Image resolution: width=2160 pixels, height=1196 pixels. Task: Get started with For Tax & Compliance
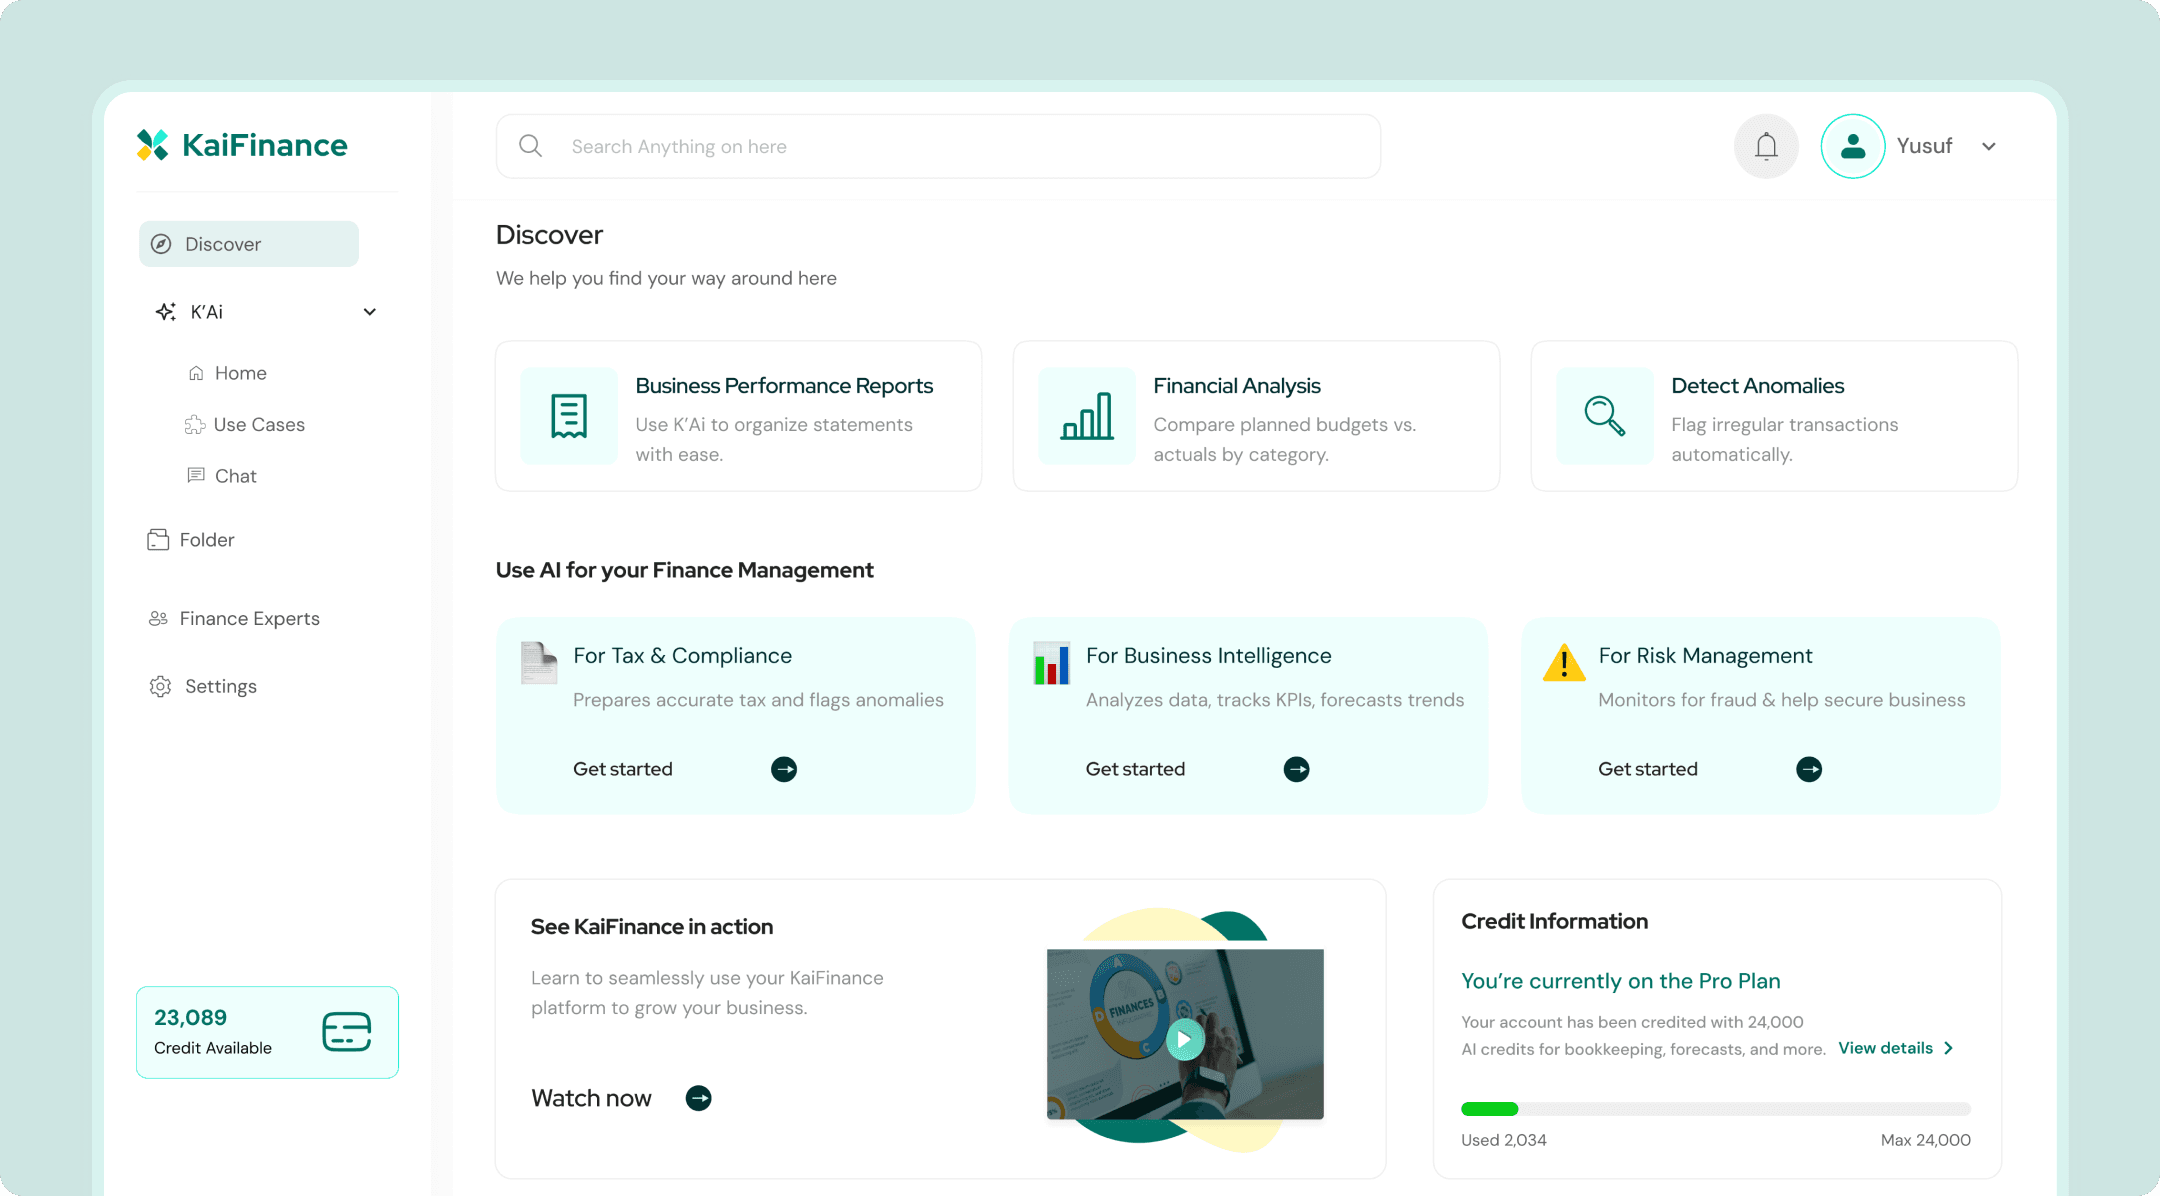coord(623,768)
